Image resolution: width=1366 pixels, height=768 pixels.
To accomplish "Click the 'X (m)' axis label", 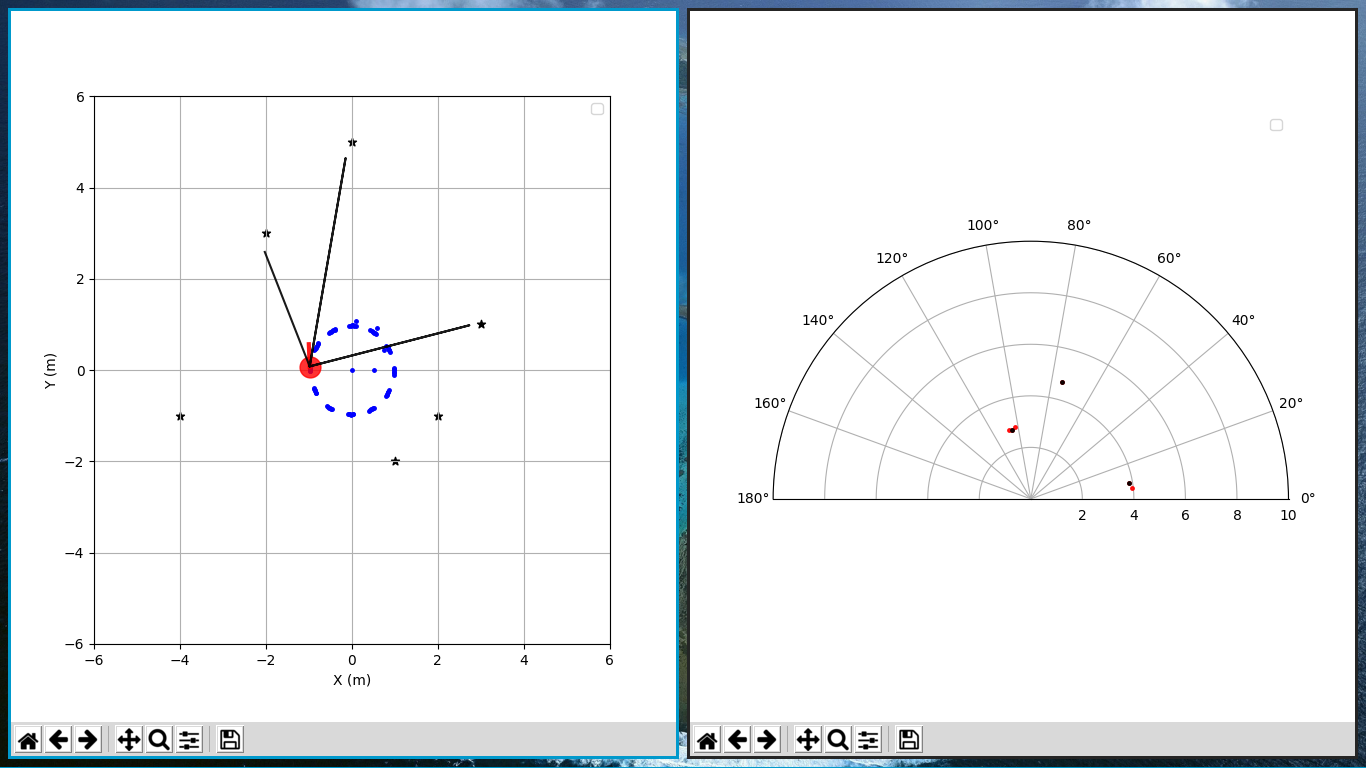I will [x=352, y=680].
